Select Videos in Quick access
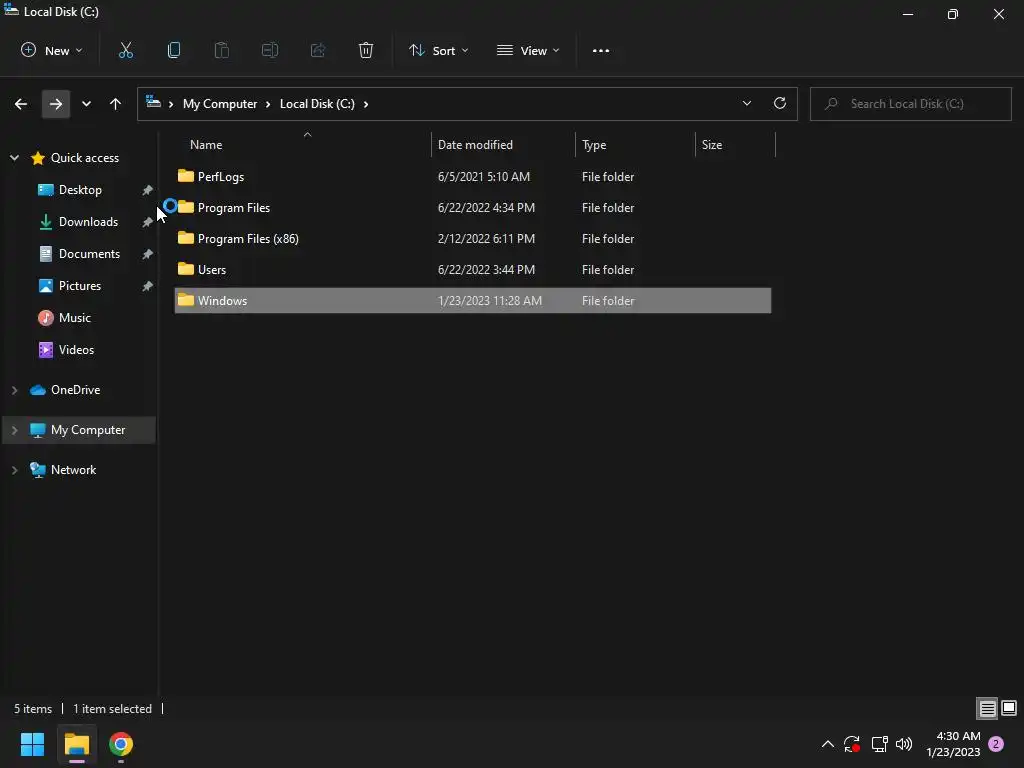Screen dimensions: 1024x768 (x=76, y=349)
